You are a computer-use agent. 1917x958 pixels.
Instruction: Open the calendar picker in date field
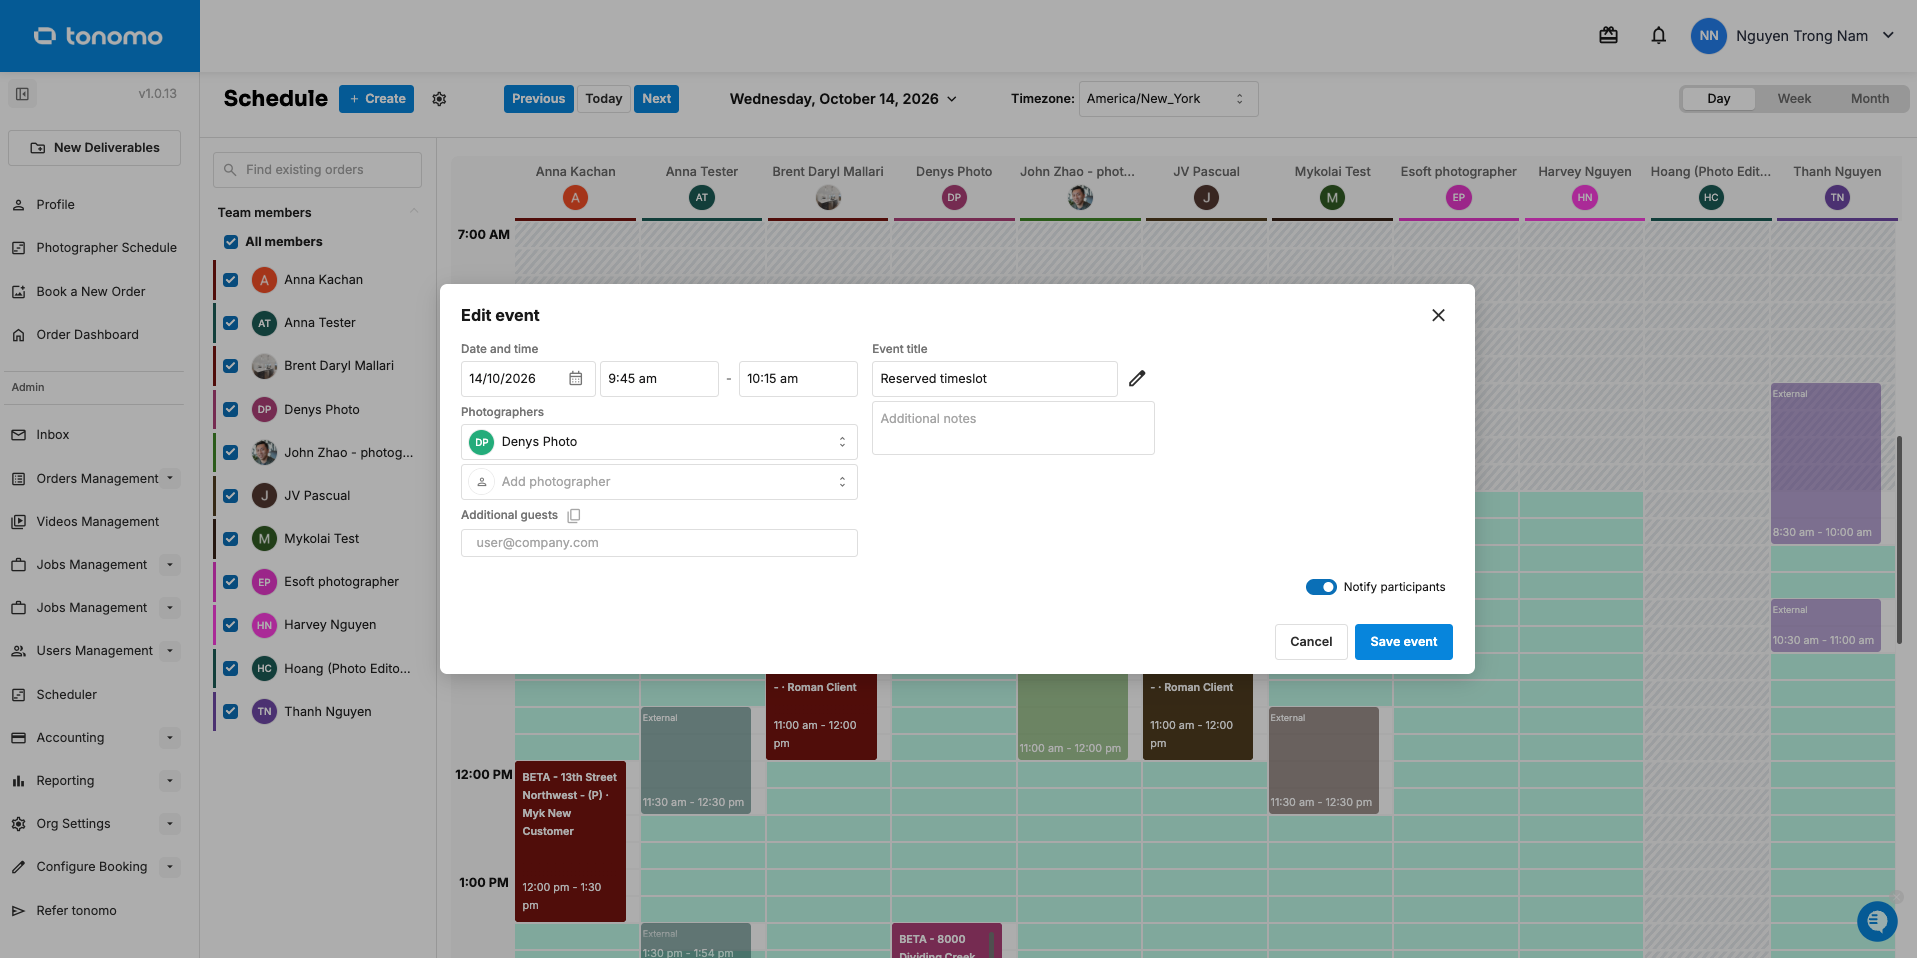coord(576,379)
